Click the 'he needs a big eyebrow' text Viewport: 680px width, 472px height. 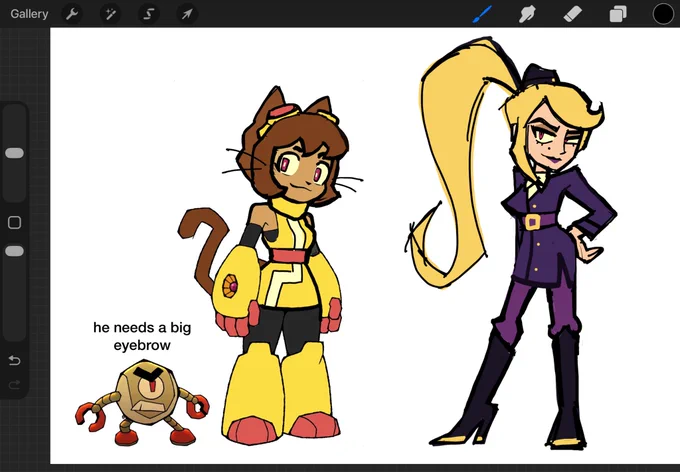tap(142, 336)
